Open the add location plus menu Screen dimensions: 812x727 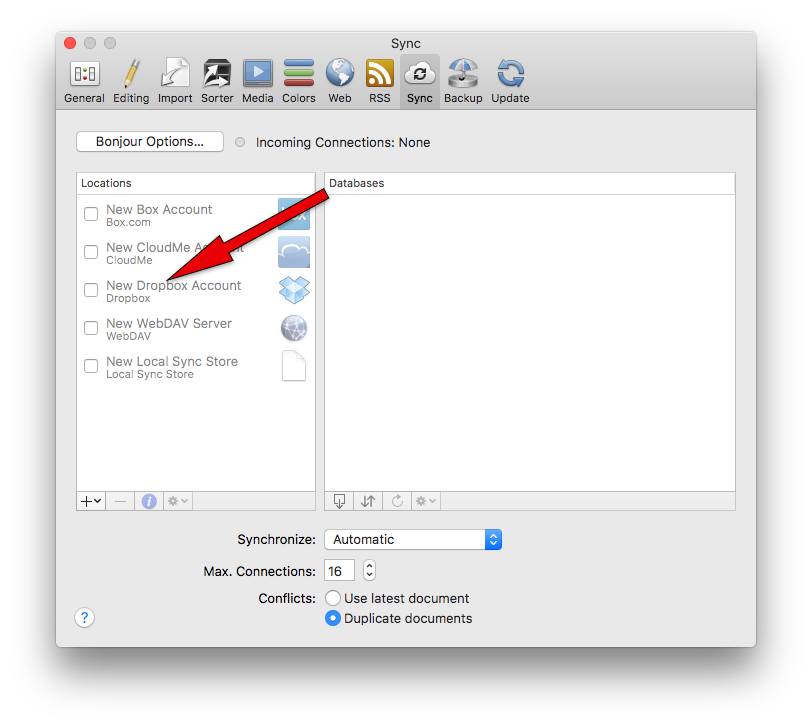tap(91, 501)
